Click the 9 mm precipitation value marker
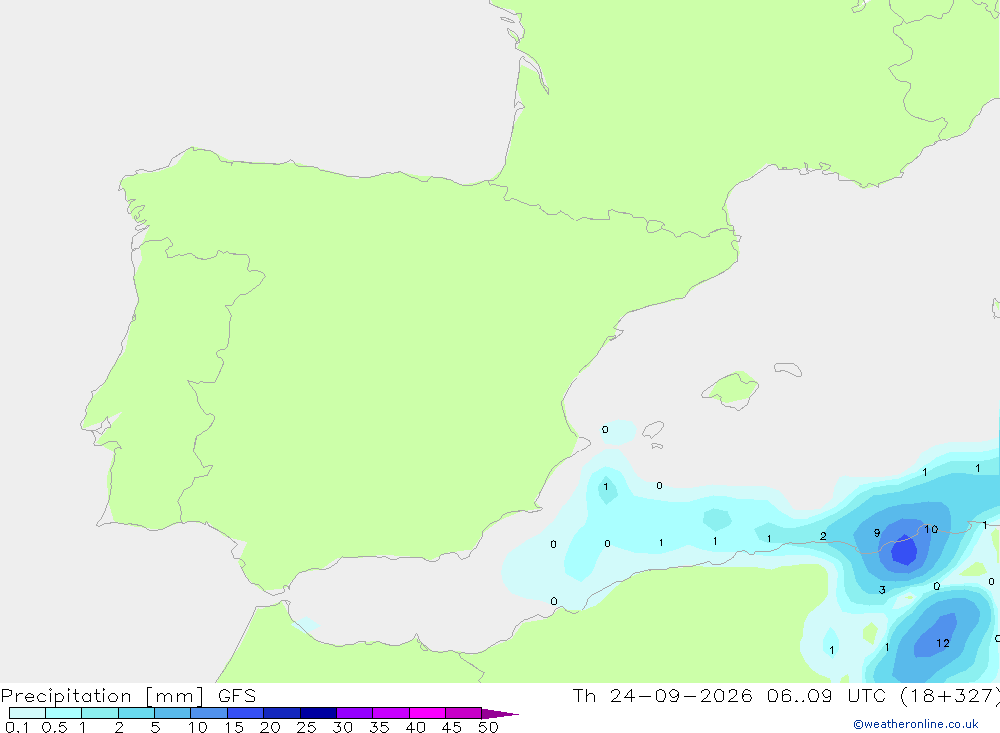 pyautogui.click(x=877, y=533)
